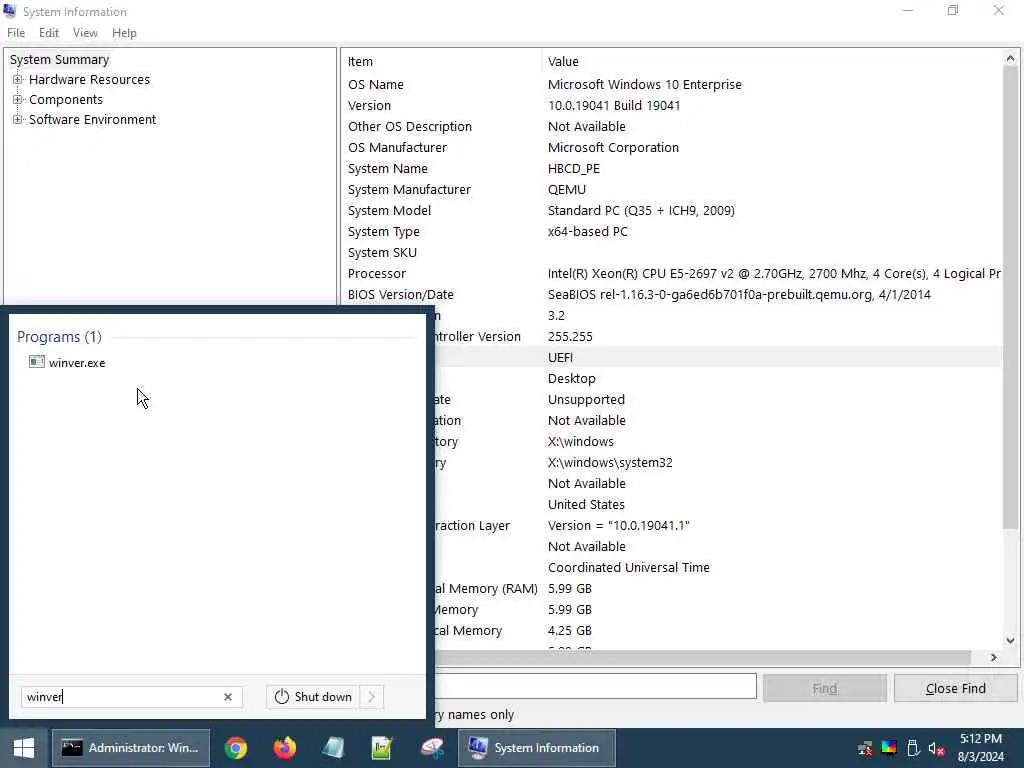Open the Windows Start button
1024x768 pixels.
click(24, 748)
